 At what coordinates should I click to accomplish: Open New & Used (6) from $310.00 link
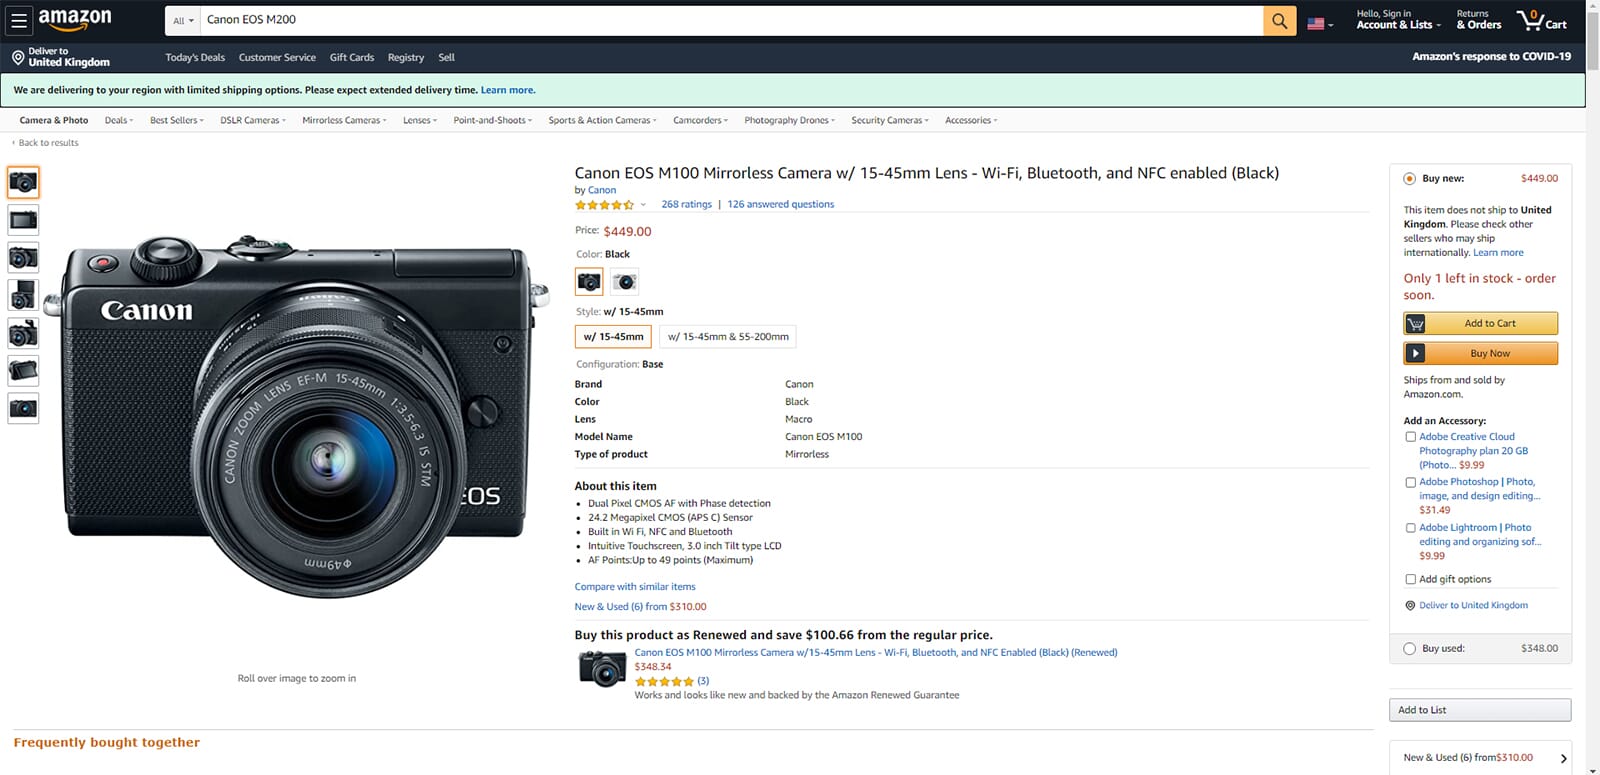click(640, 607)
